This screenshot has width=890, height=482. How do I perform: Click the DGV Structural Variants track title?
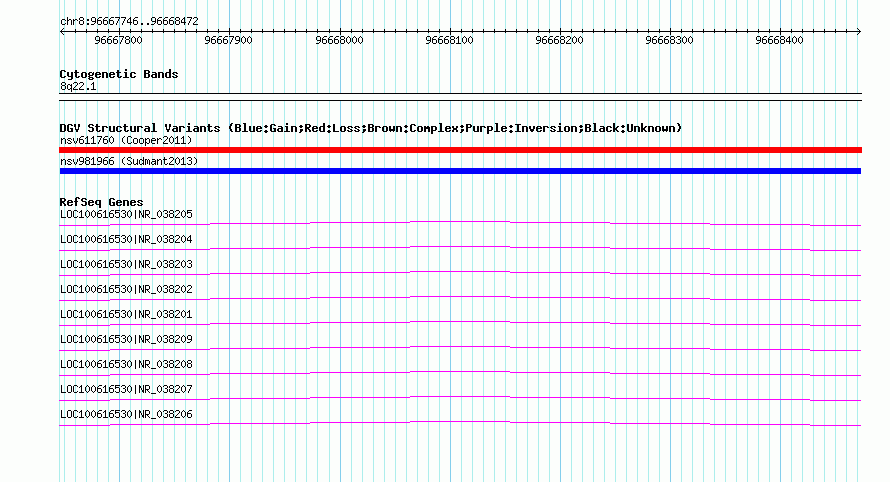[370, 128]
